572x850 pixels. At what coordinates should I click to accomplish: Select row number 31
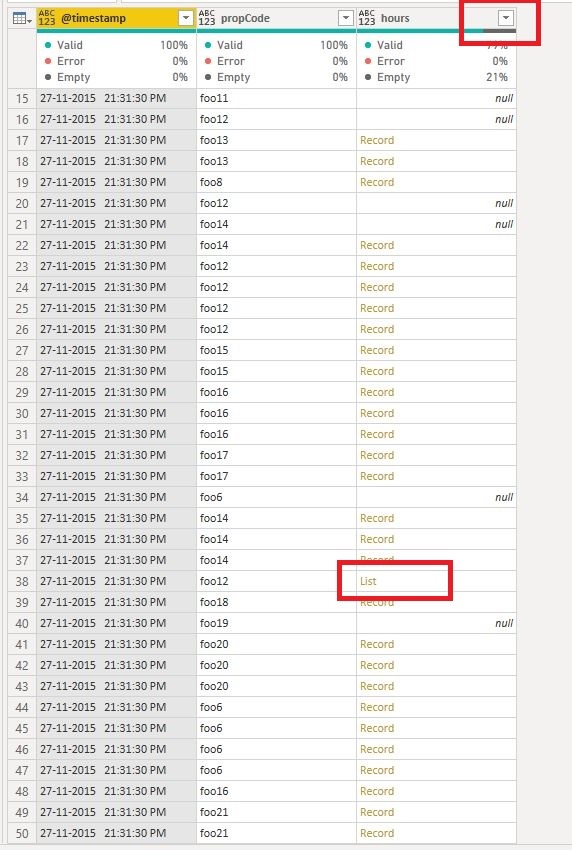point(22,434)
